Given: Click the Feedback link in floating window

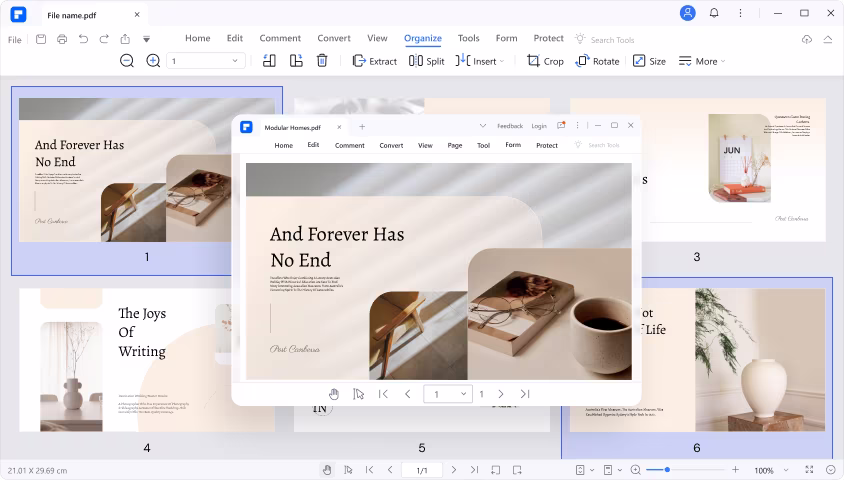Looking at the screenshot, I should pyautogui.click(x=510, y=126).
